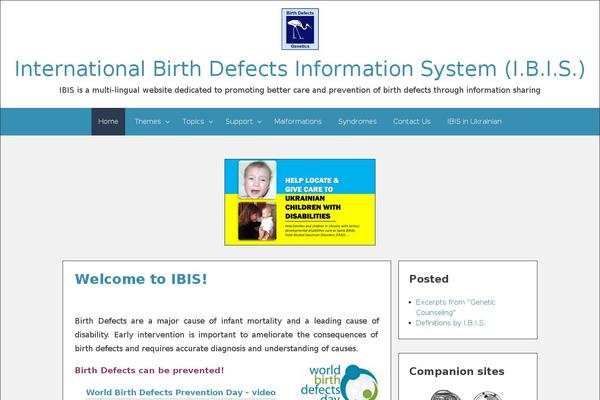Click the Posted sidebar heading
Screen dimensions: 600x400
(429, 279)
